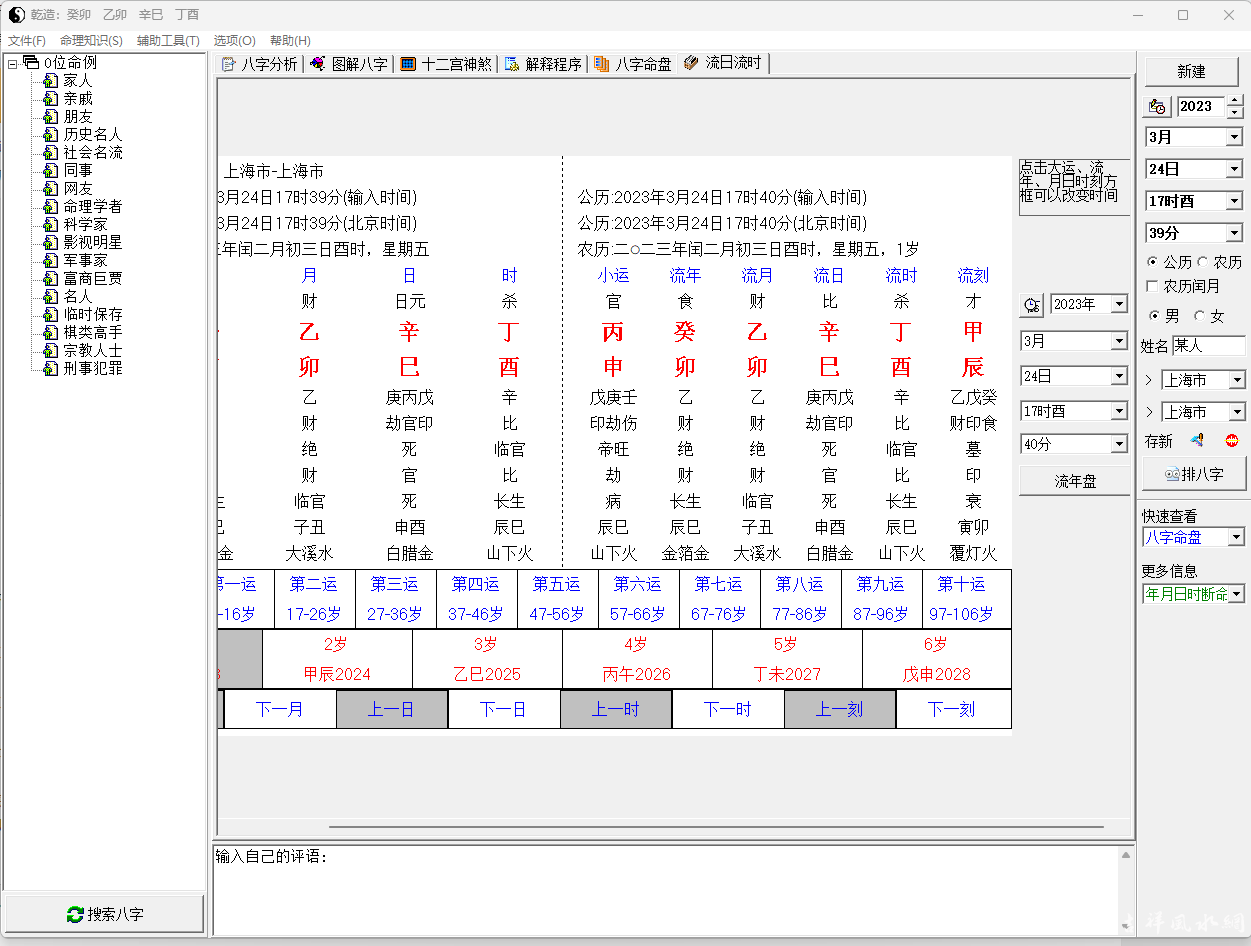The width and height of the screenshot is (1251, 946).
Task: Click the current-time clock icon beside 2023年
Action: coord(1032,305)
